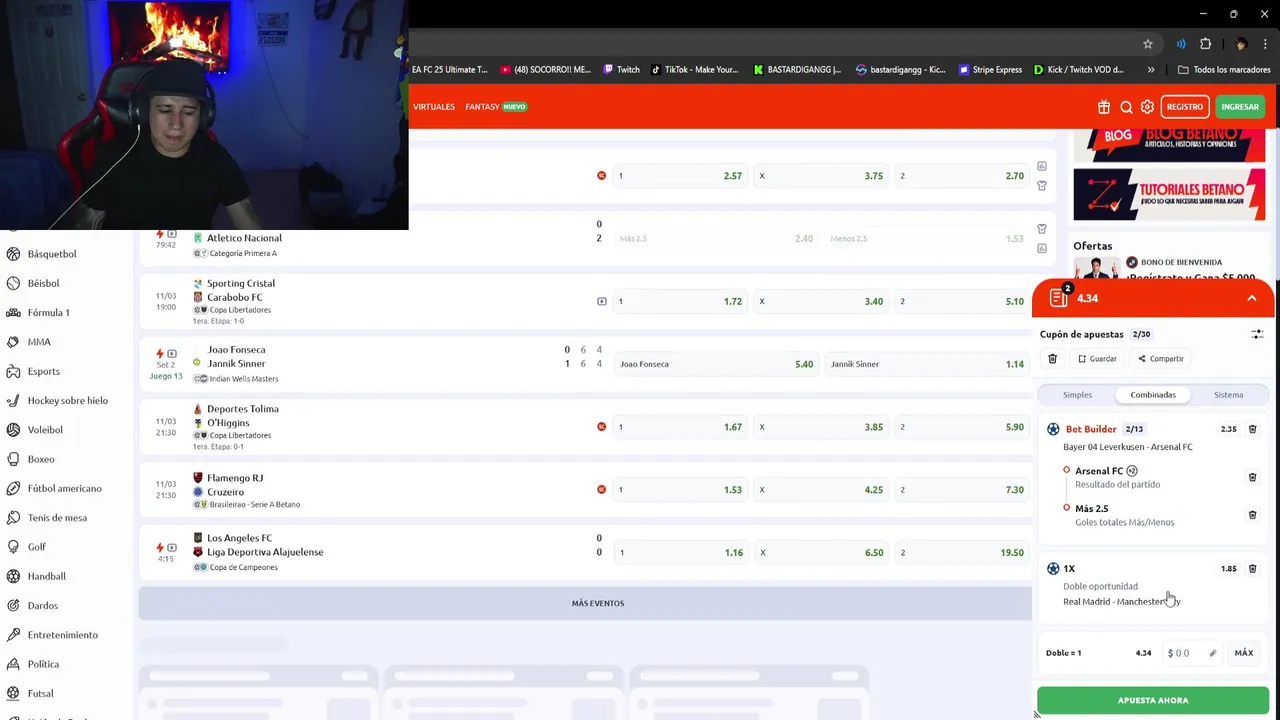The width and height of the screenshot is (1280, 720).
Task: Collapse the bet slip with the chevron
Action: click(x=1252, y=298)
